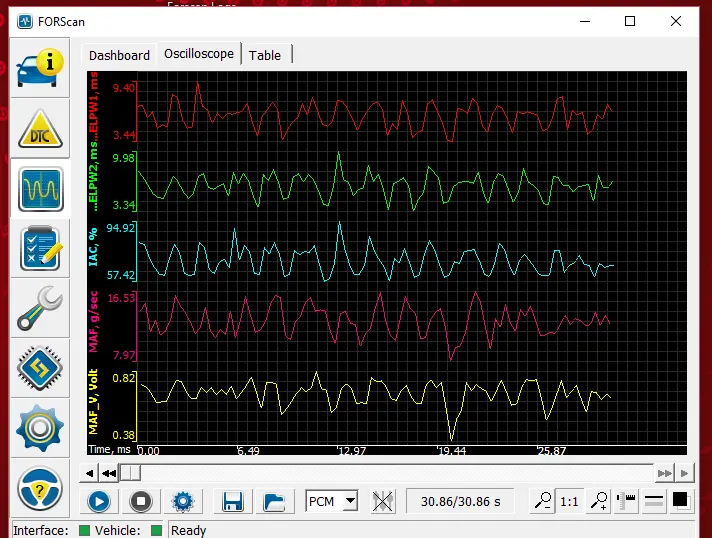Open the background color swatch
Viewport: 712px width, 538px height.
pyautogui.click(x=681, y=501)
